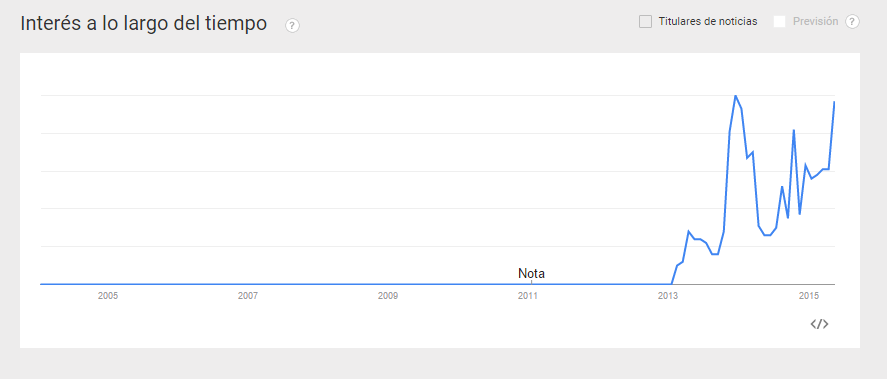Select the Nota marker on the timeline
The height and width of the screenshot is (379, 887).
[531, 274]
